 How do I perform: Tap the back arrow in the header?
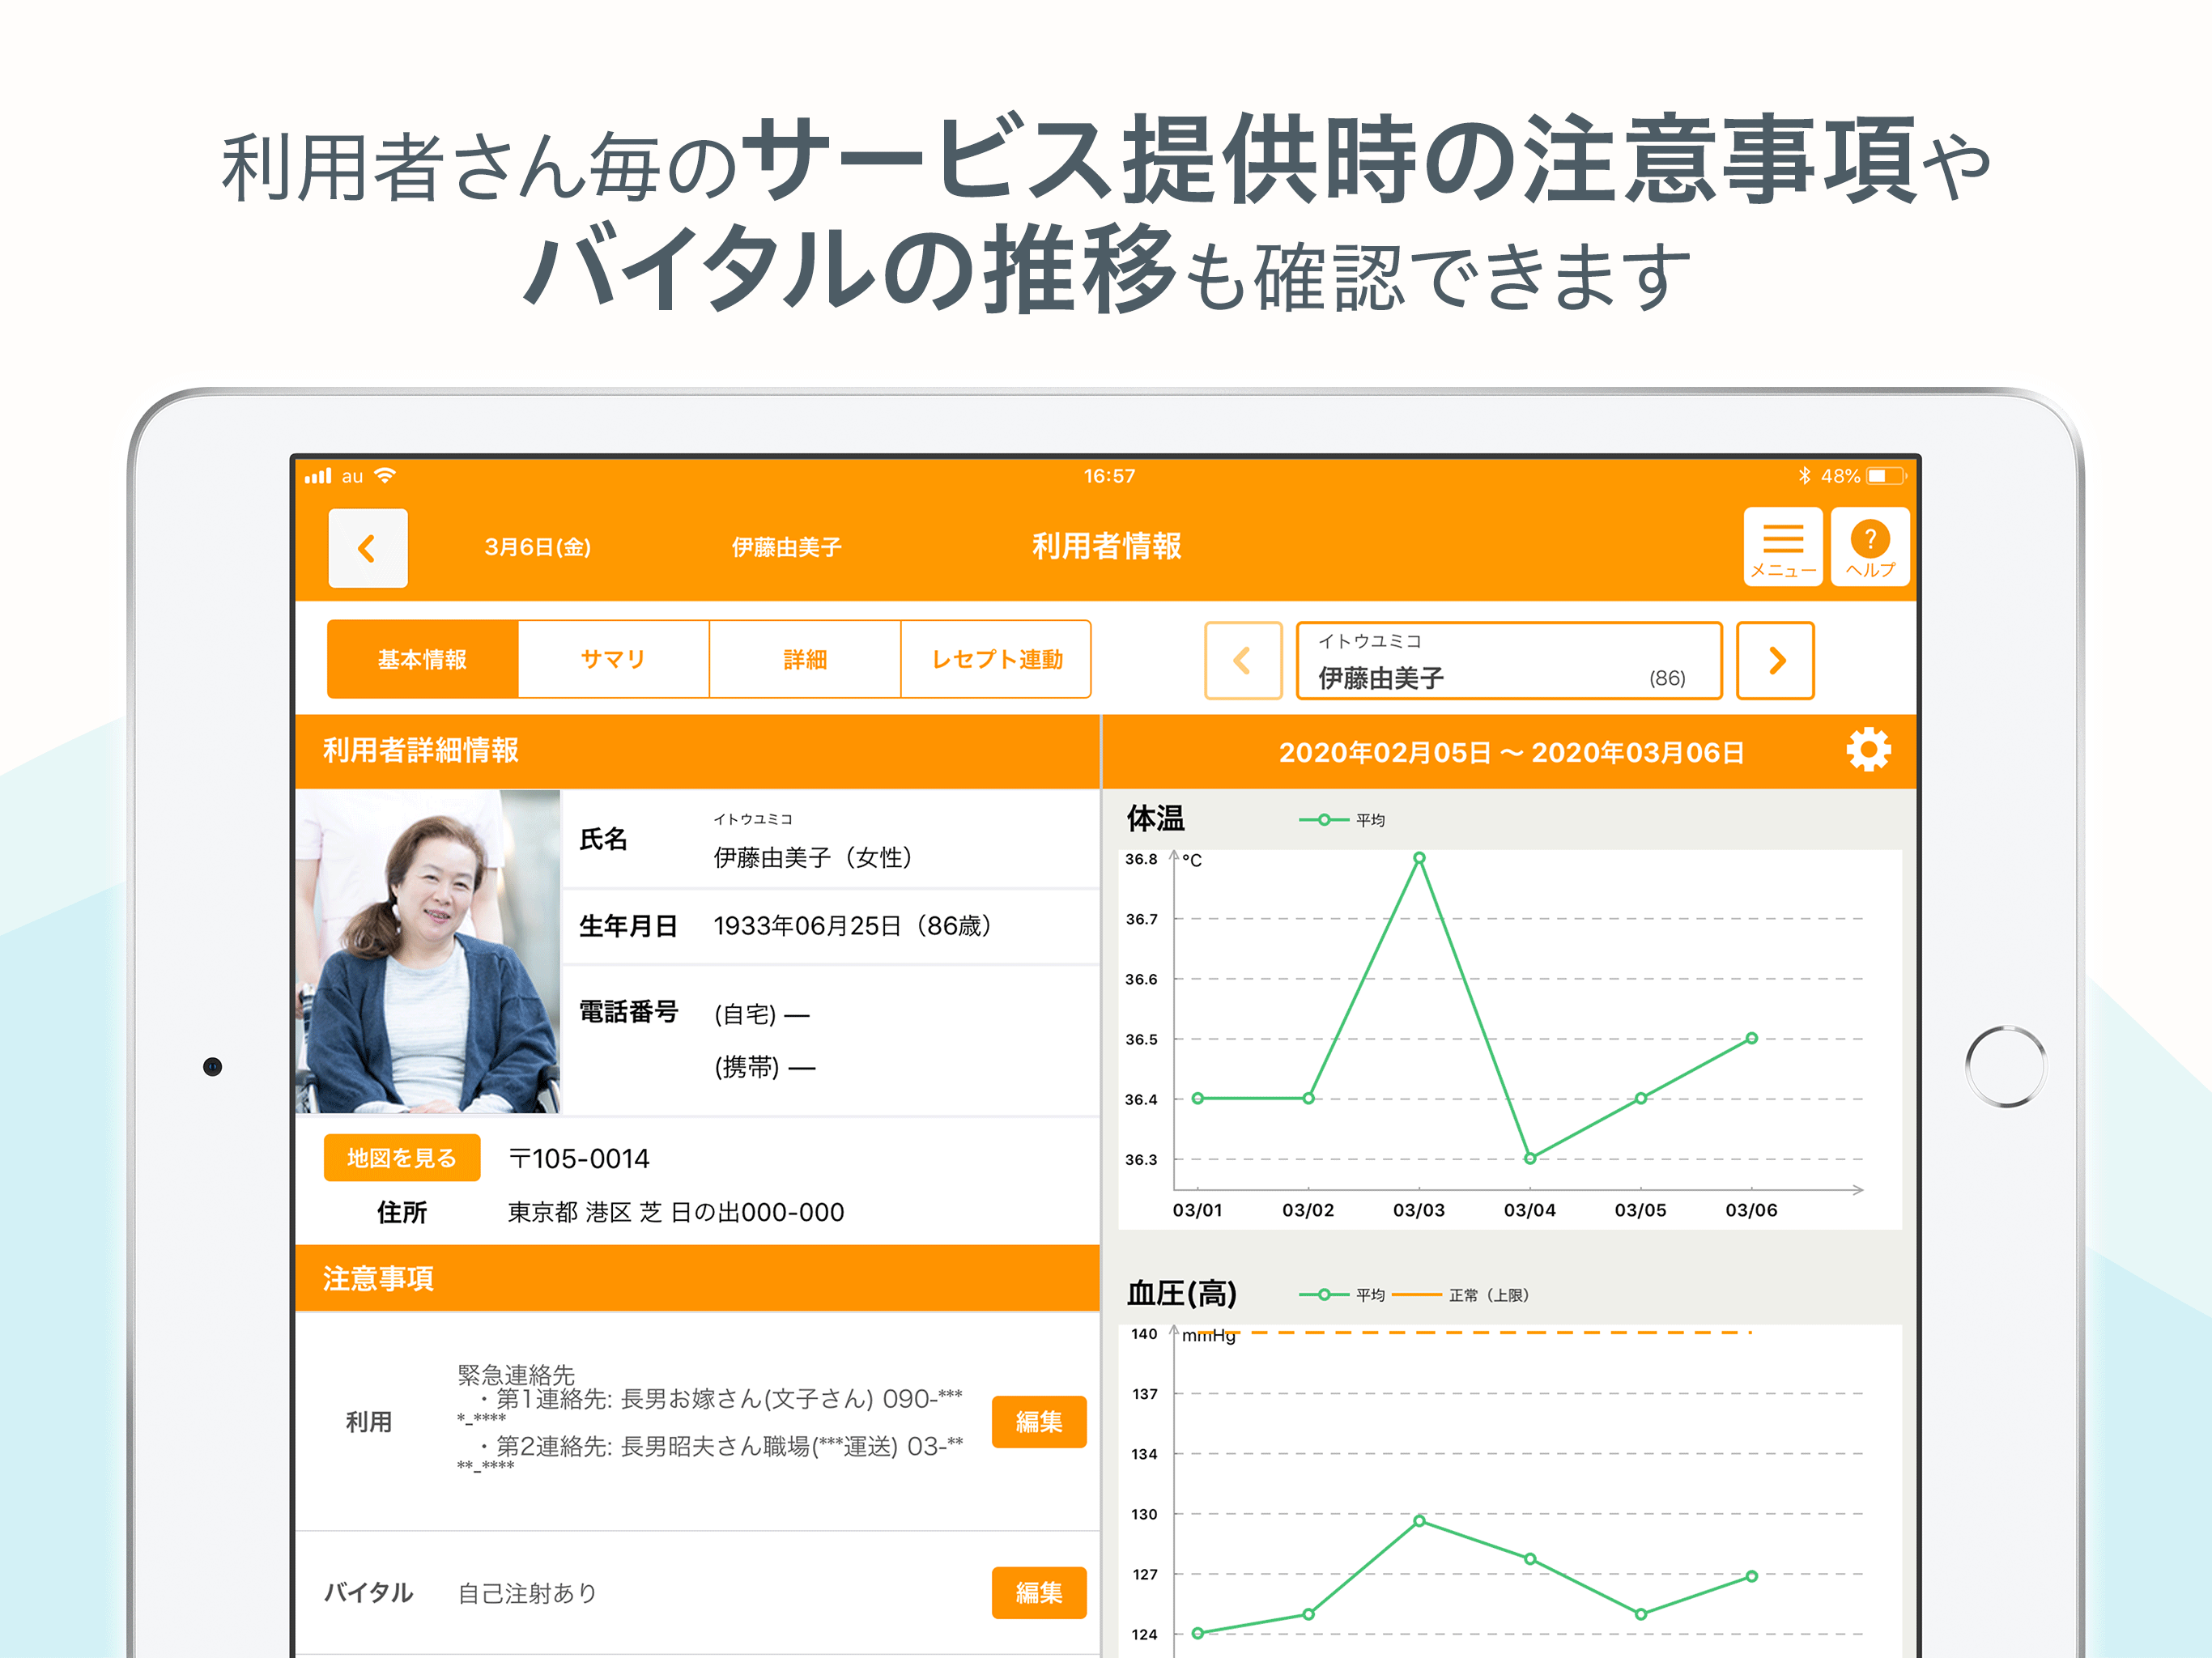(x=367, y=548)
